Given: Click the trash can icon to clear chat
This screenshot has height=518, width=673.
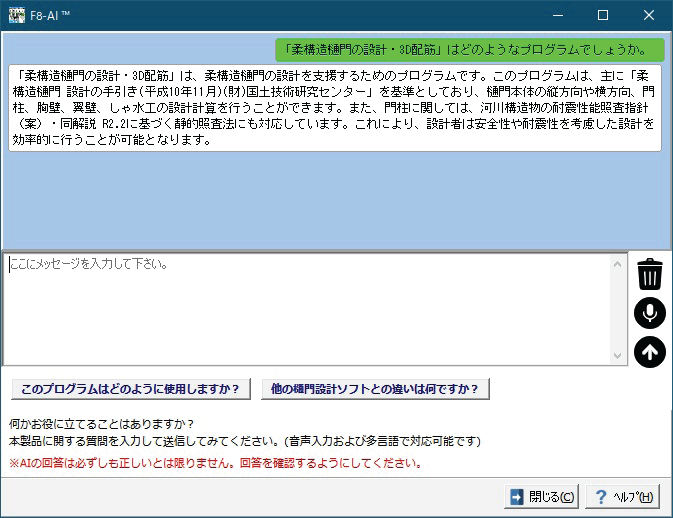Looking at the screenshot, I should (x=650, y=274).
